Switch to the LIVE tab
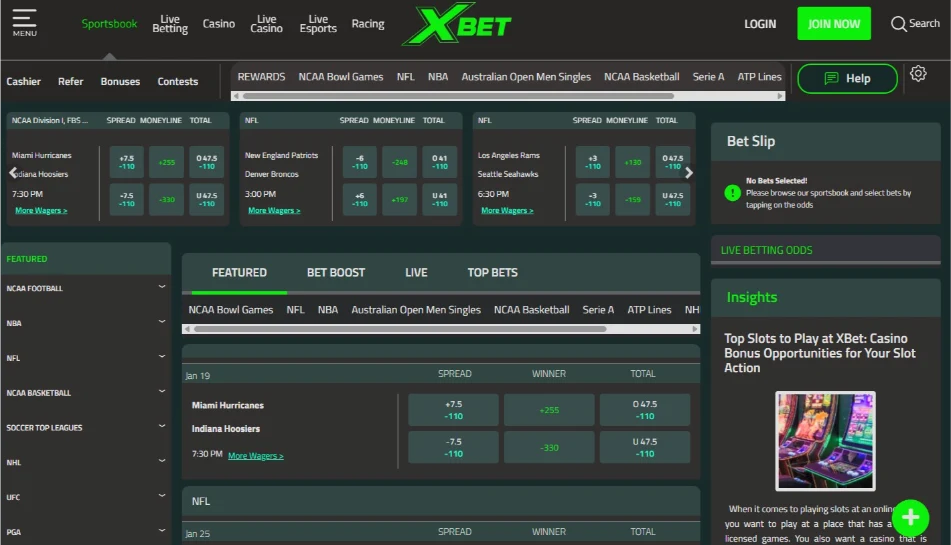 pos(416,273)
